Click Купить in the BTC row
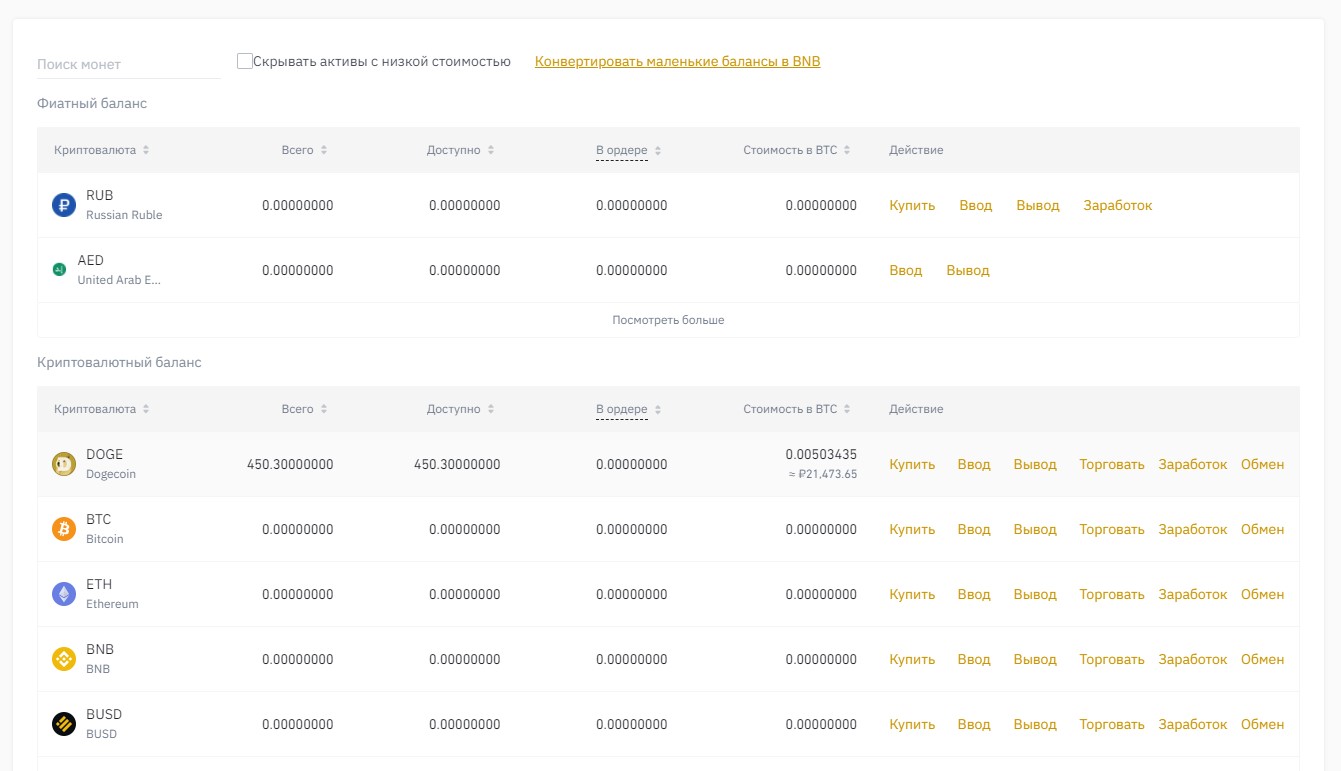 [912, 529]
